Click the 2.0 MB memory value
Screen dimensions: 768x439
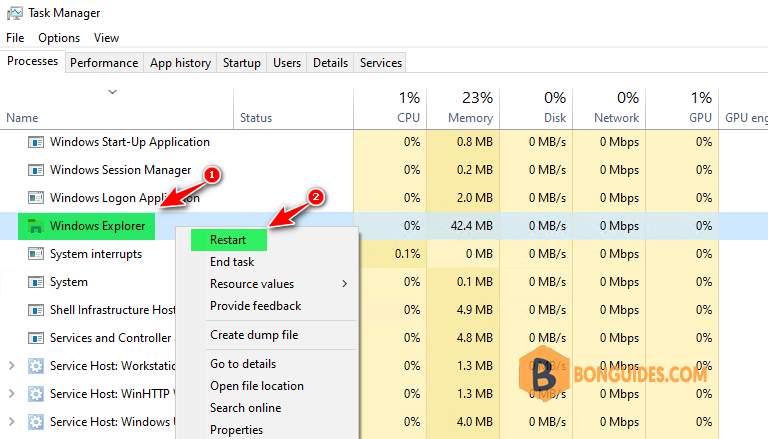tap(475, 198)
